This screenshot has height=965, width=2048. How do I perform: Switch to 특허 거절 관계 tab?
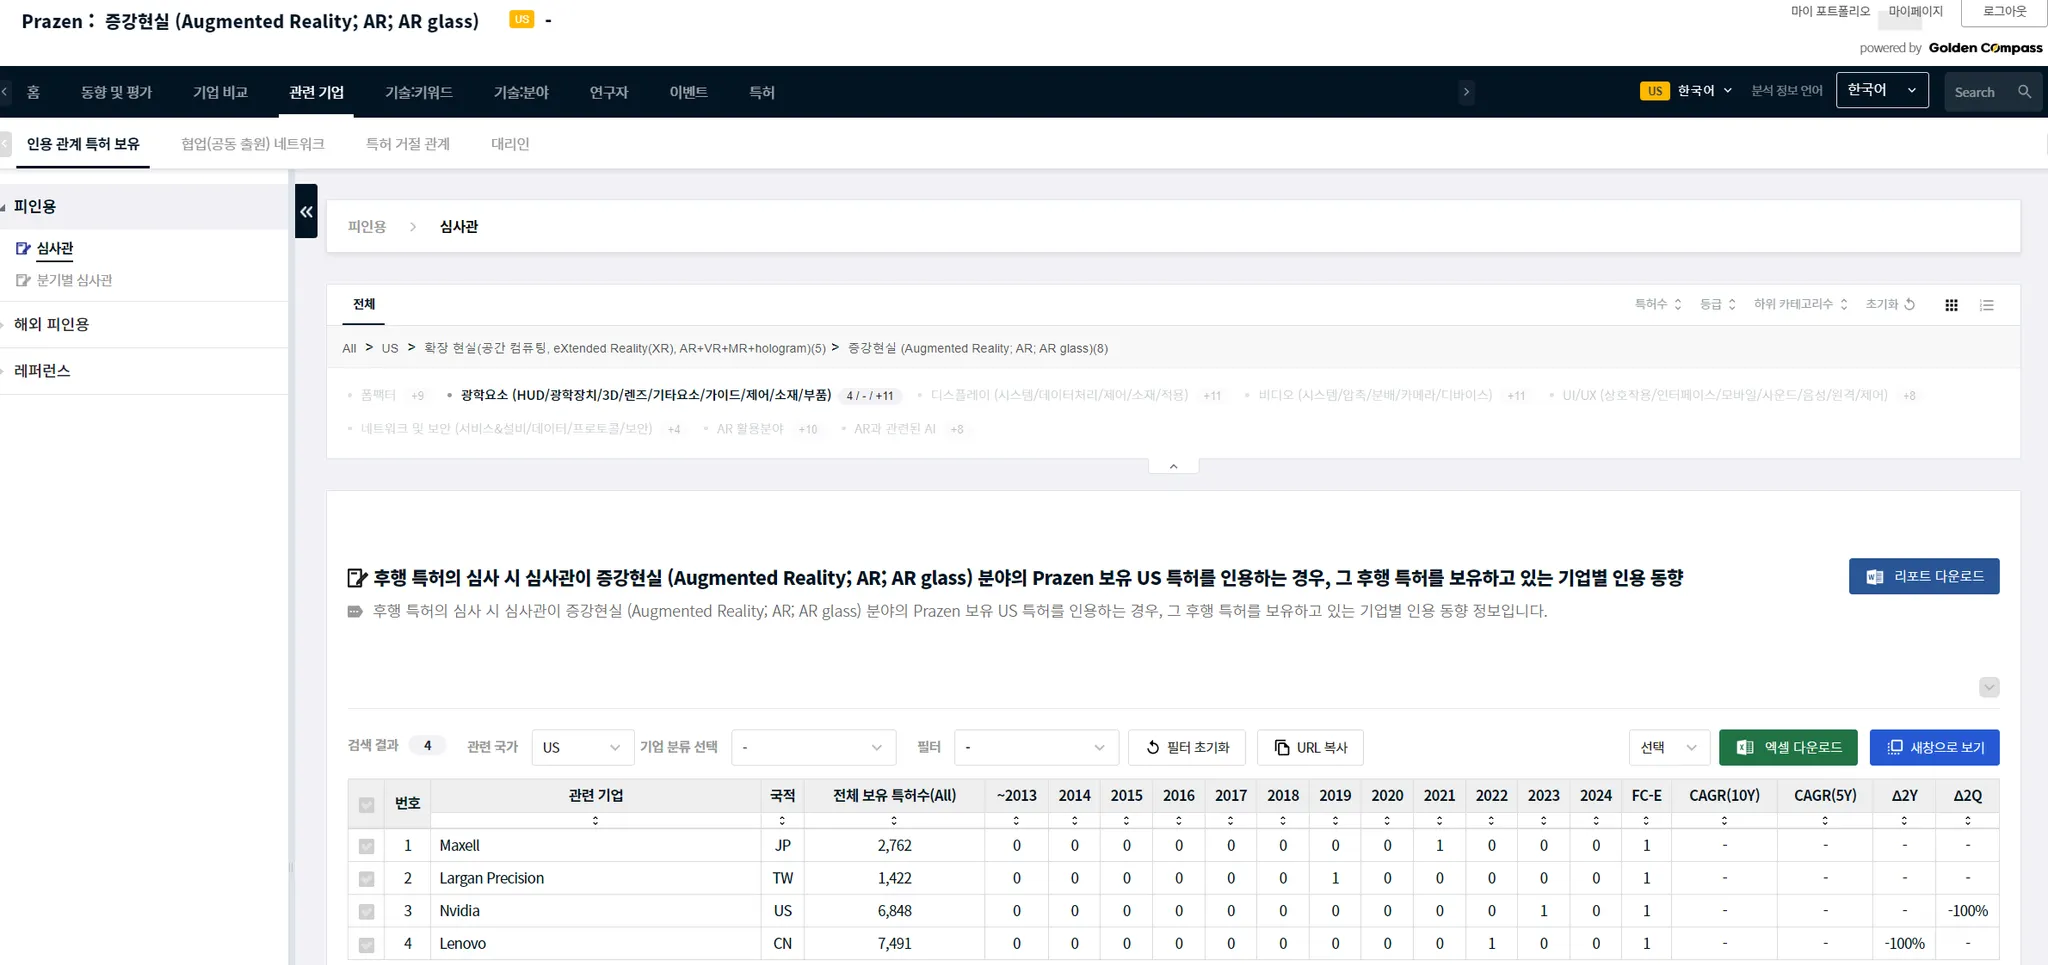408,144
